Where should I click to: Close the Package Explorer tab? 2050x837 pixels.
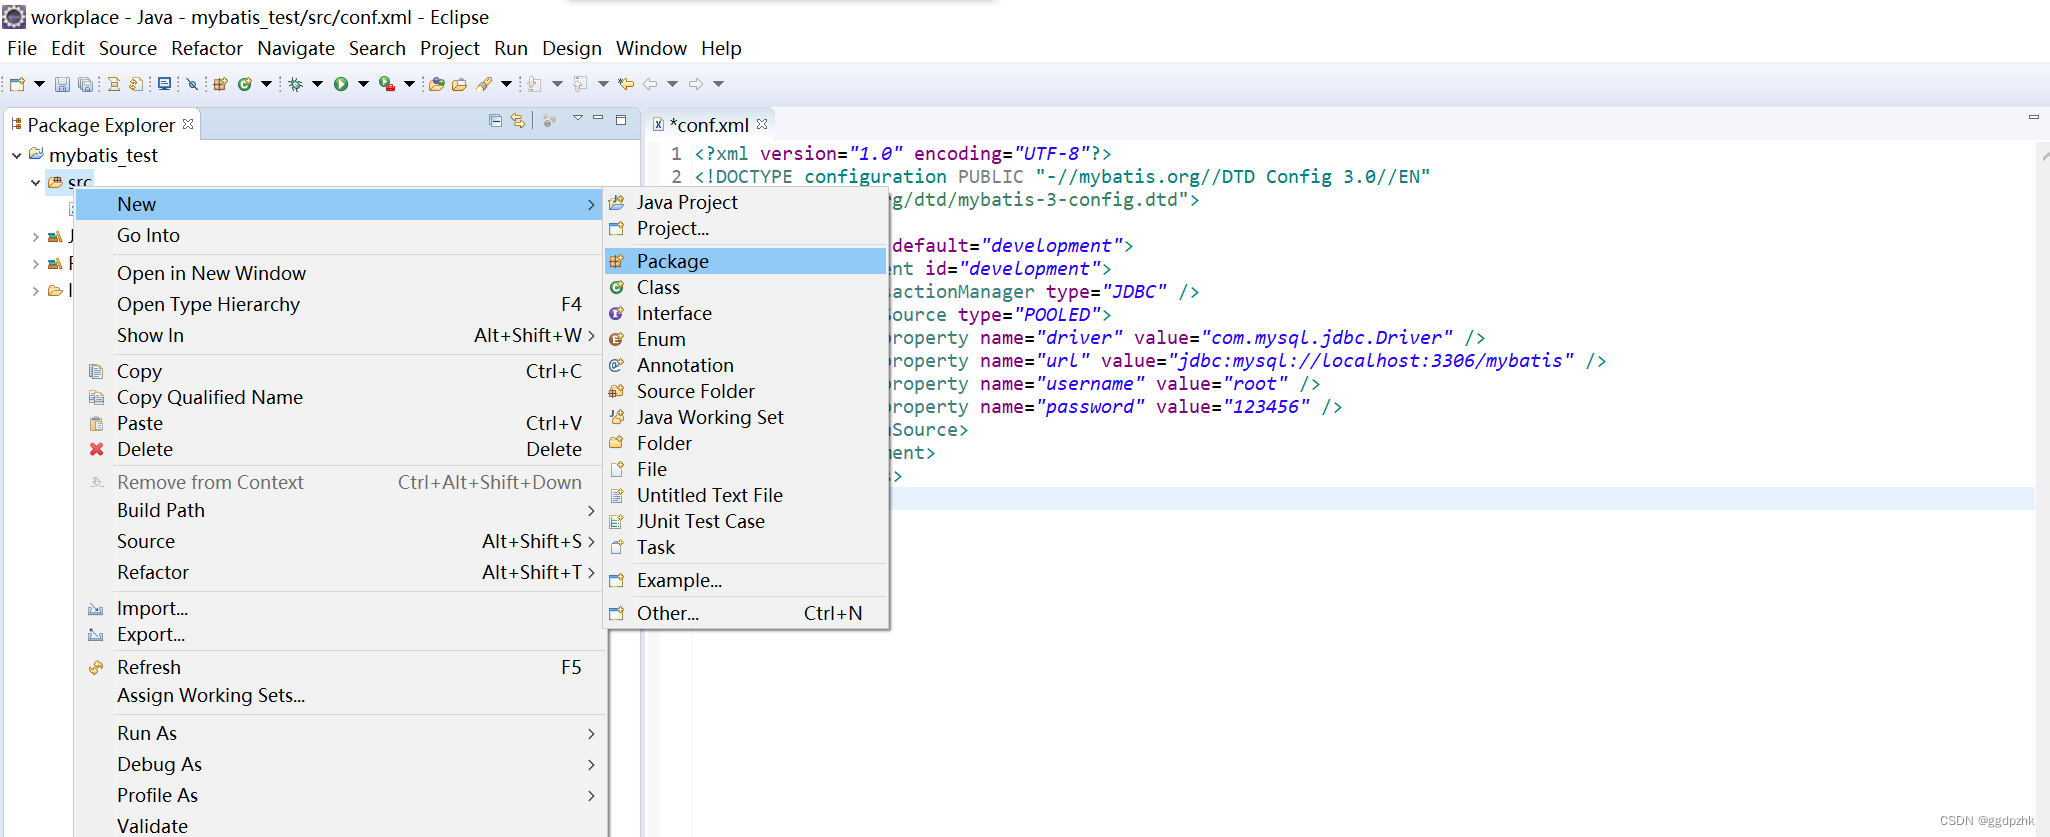[188, 124]
